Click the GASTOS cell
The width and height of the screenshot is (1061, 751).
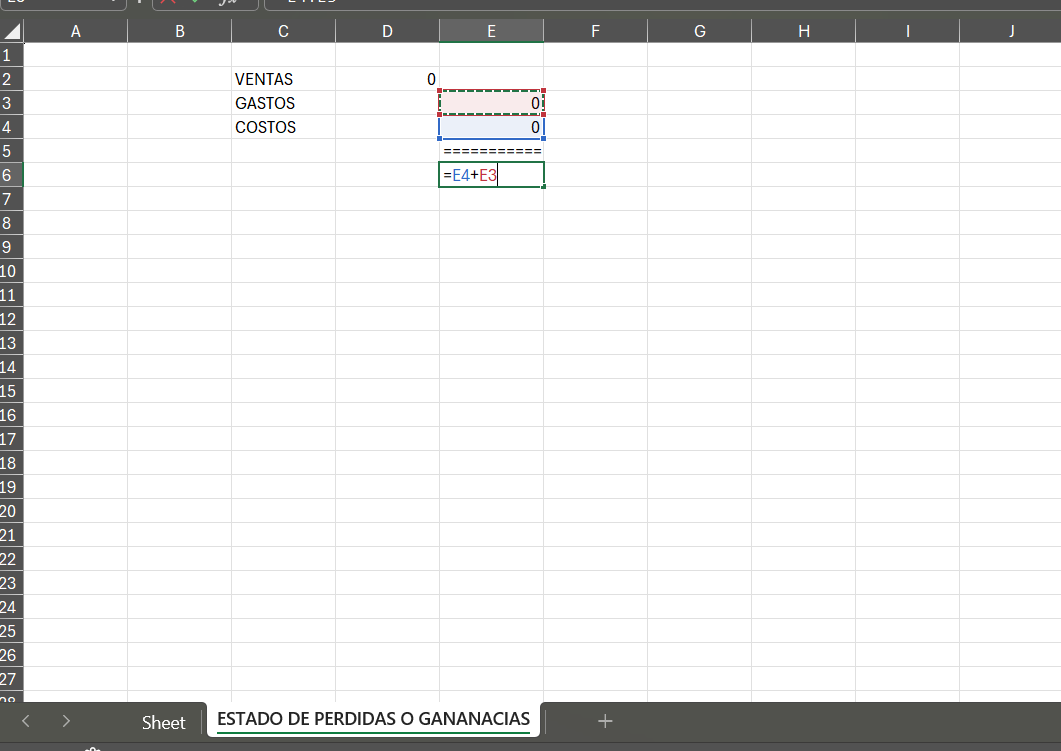pyautogui.click(x=284, y=103)
